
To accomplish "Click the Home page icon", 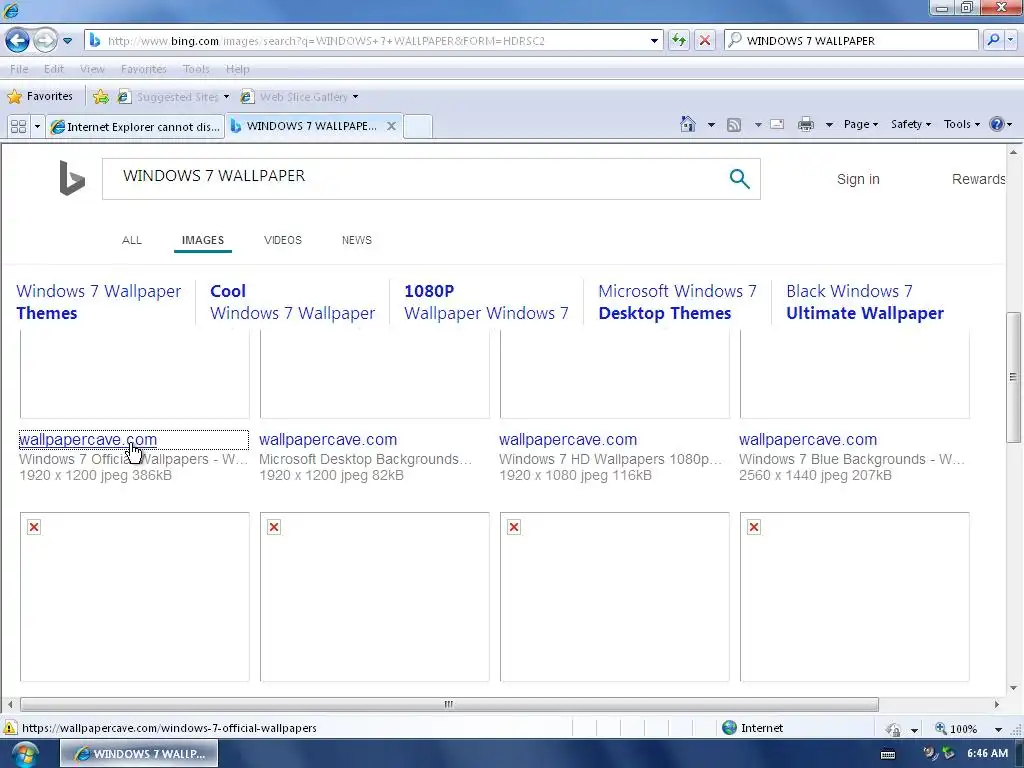I will [687, 124].
